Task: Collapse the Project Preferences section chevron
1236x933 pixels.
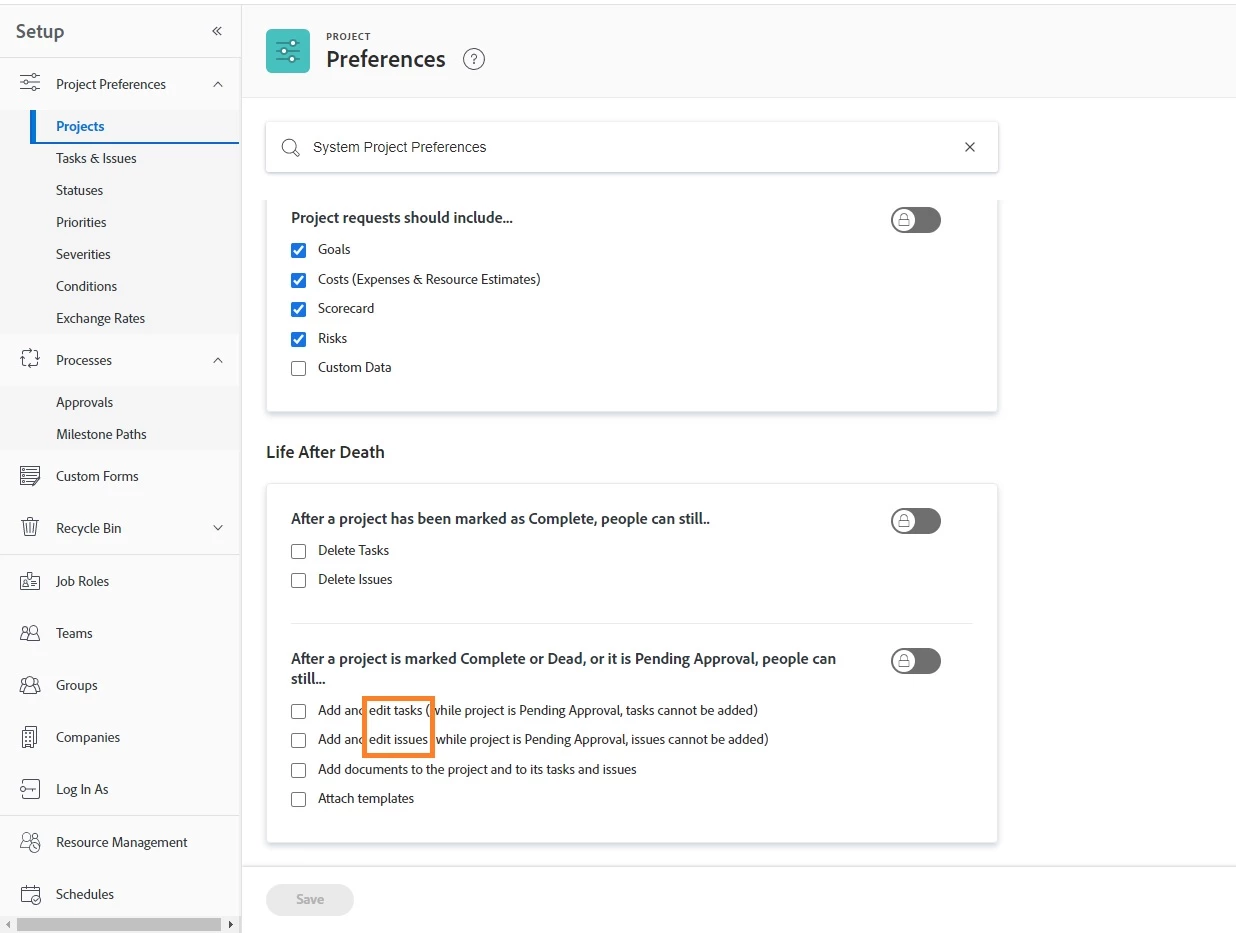Action: tap(218, 84)
